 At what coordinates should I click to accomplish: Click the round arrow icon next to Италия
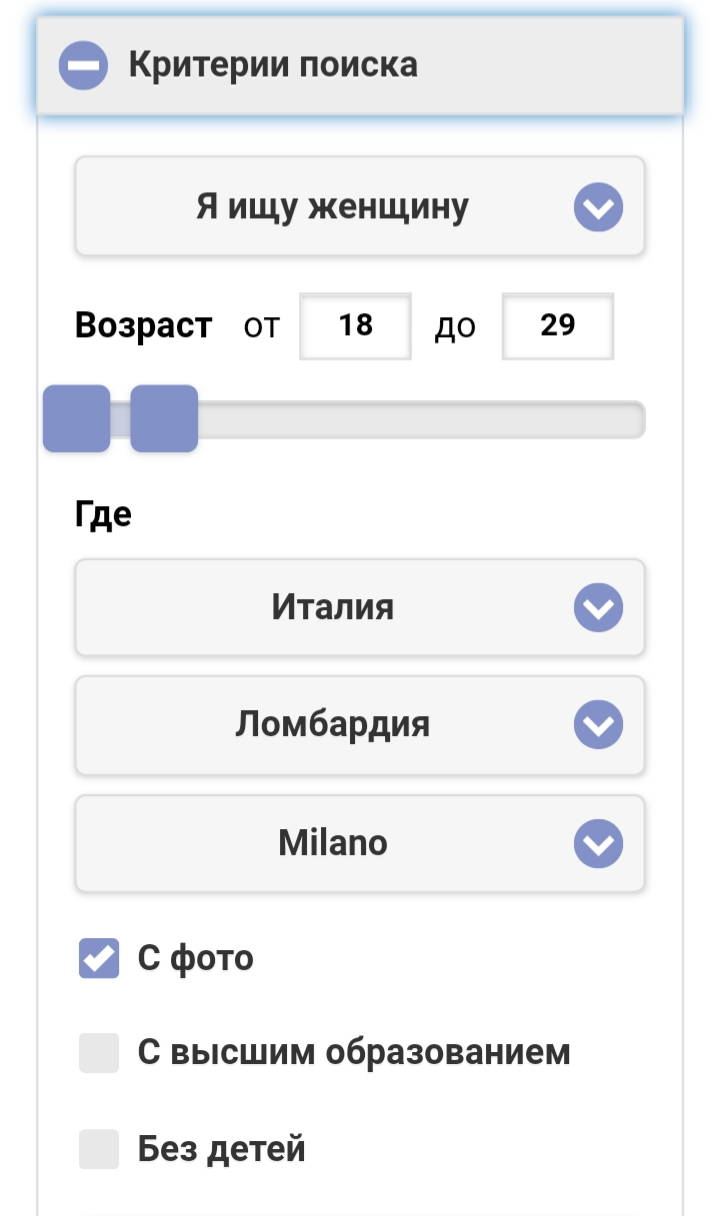click(598, 608)
